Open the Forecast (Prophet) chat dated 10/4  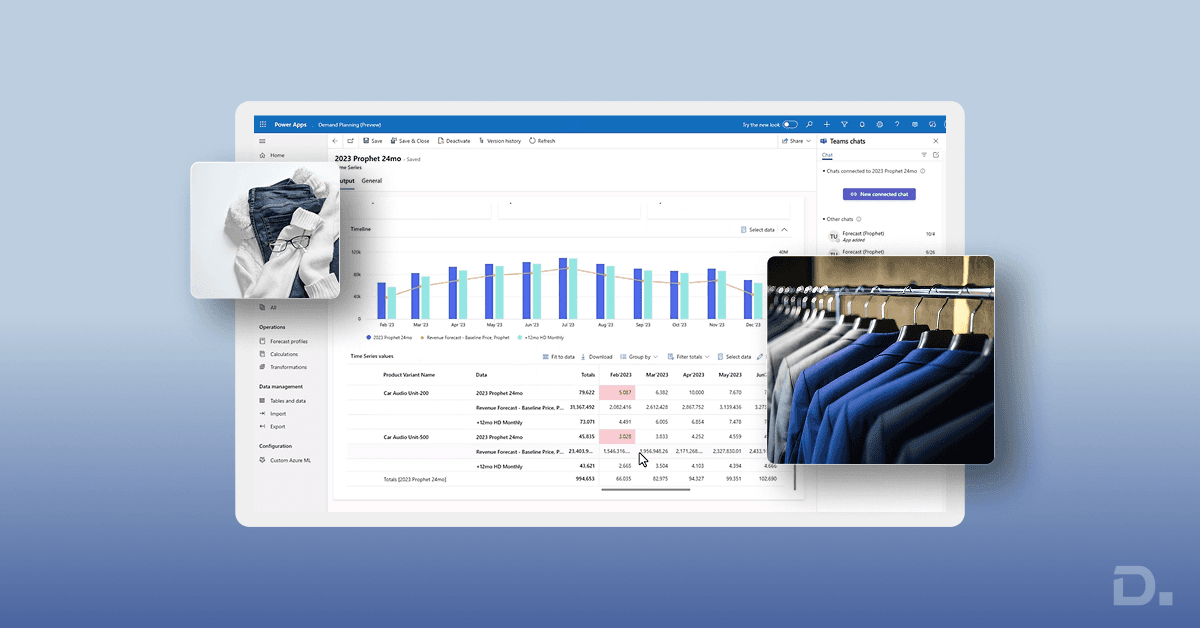[883, 236]
